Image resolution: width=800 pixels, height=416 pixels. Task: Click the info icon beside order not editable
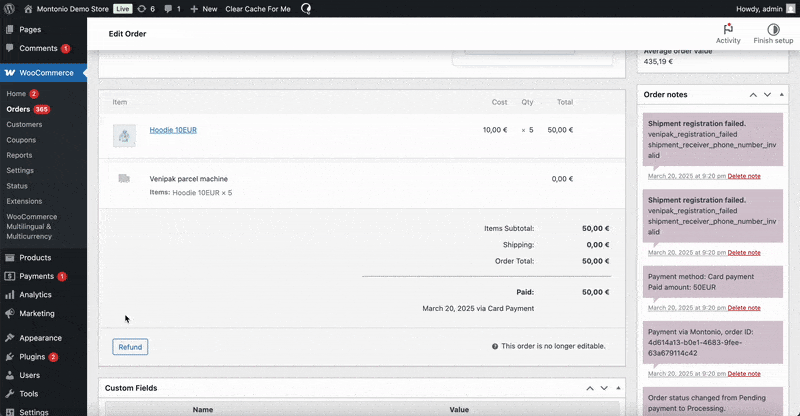494,346
